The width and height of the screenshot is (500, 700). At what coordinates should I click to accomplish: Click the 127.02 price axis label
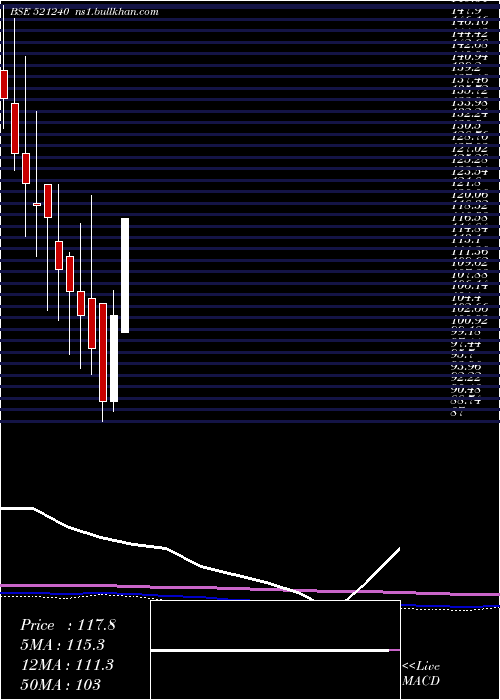470,148
